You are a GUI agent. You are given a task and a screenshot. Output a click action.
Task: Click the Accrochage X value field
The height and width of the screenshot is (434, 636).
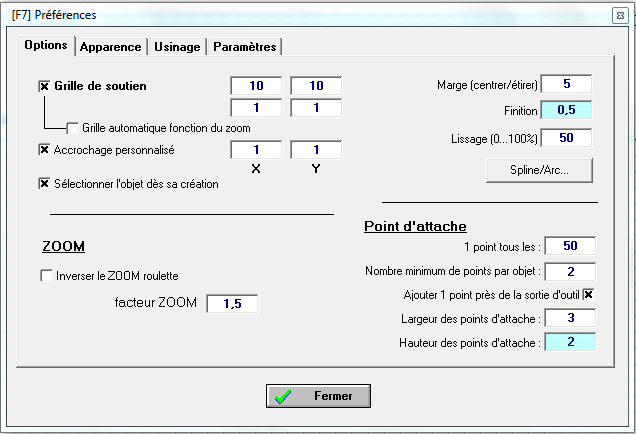[x=256, y=150]
